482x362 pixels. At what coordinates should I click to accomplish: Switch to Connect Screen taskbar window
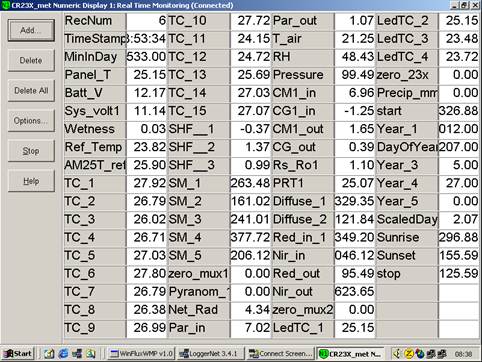[281, 354]
